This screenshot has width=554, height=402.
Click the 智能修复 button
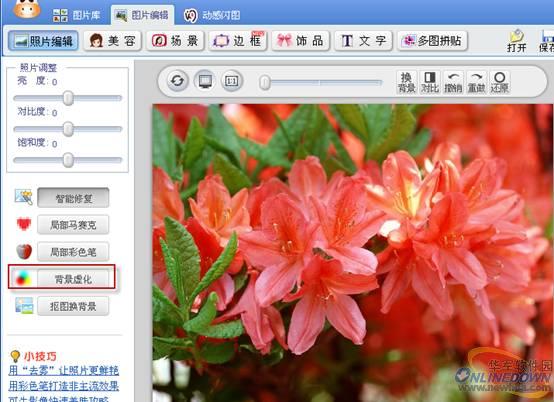coord(73,198)
